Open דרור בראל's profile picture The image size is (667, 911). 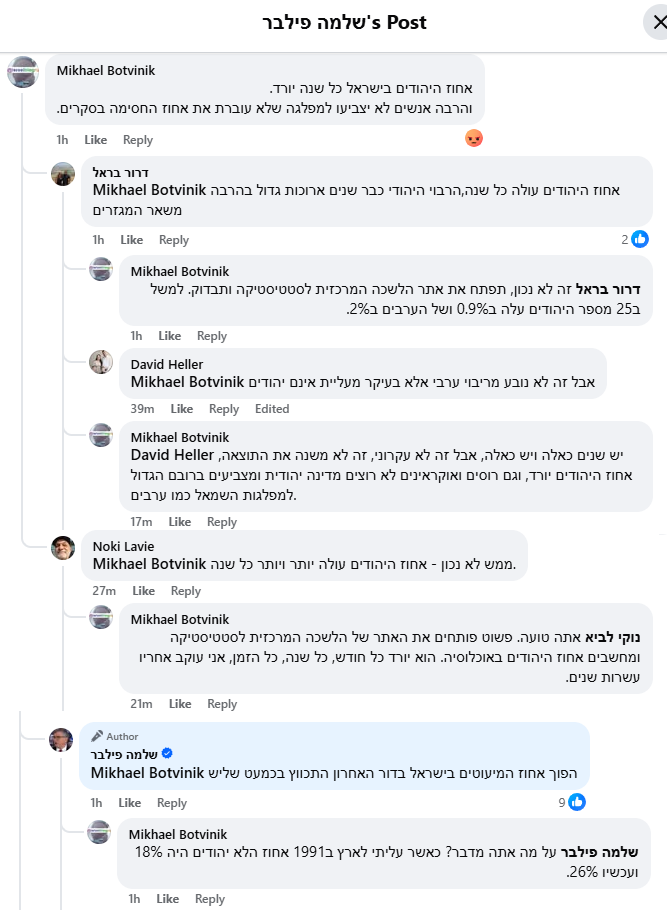point(63,174)
